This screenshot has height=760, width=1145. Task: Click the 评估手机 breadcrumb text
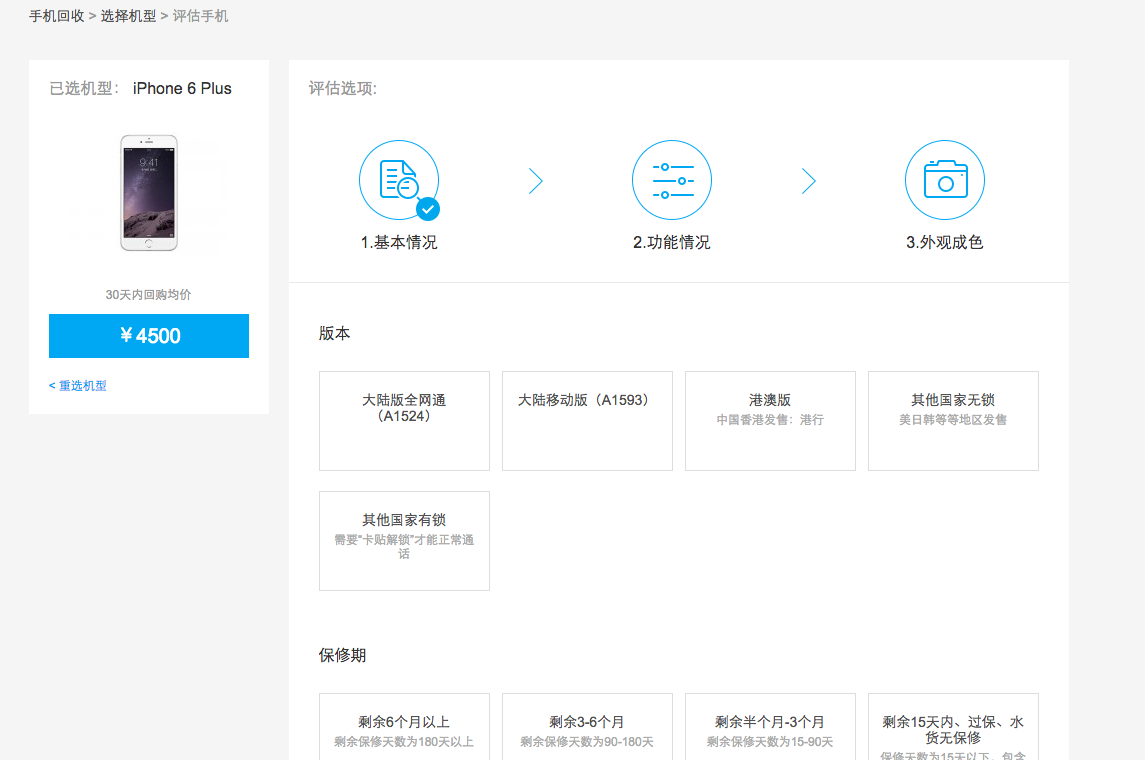200,16
